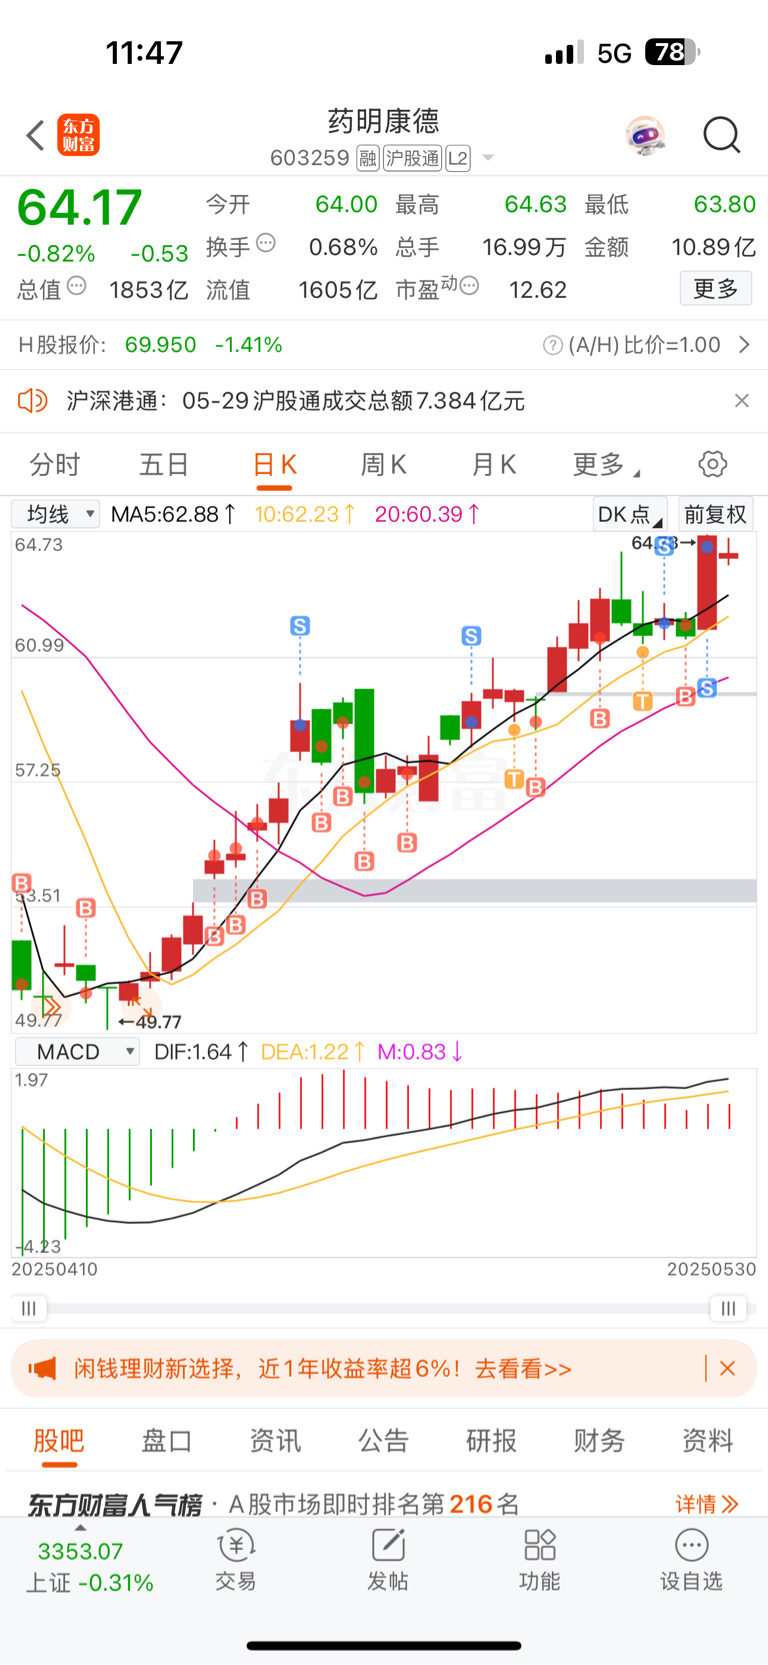The image size is (768, 1665).
Task: Open the 闲钱理财新选择 ad banner
Action: point(384,1368)
